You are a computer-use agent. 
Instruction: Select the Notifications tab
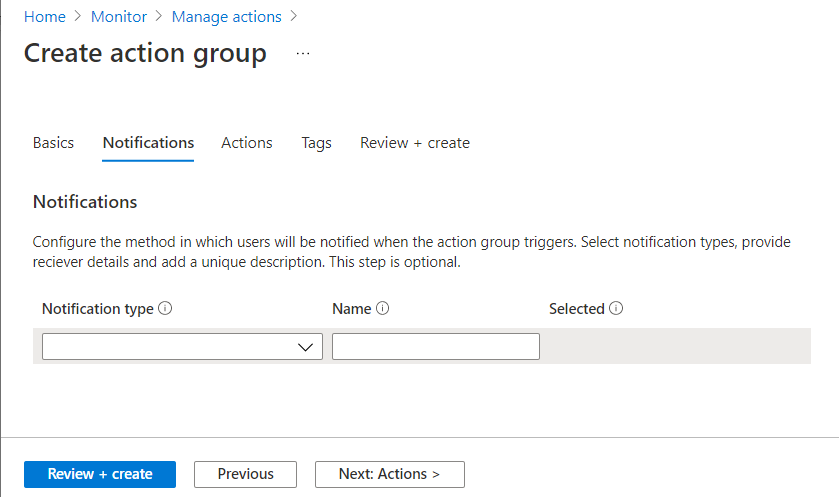(148, 143)
